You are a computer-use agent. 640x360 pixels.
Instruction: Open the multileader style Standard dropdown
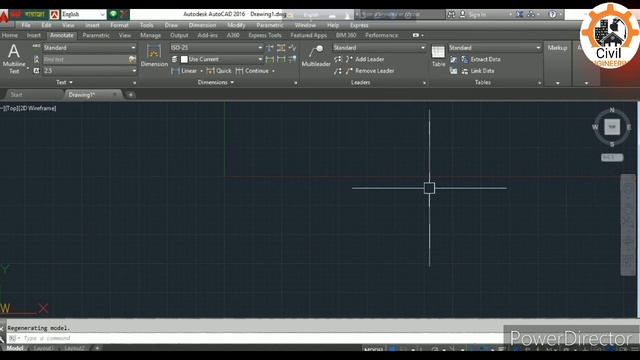379,47
